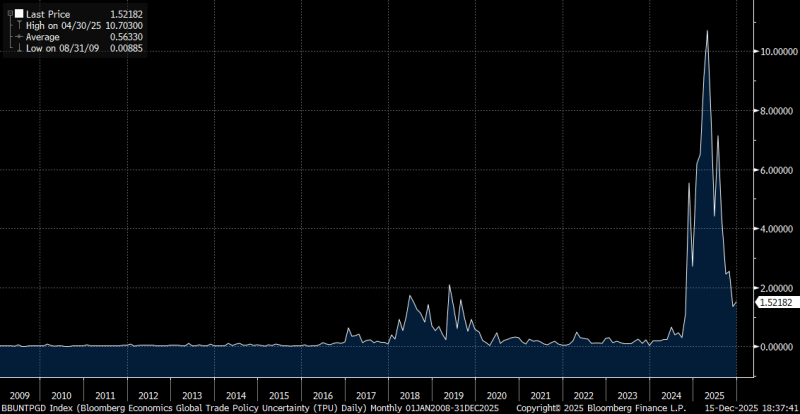Click the 2025 year label on x-axis
Screen dimensions: 800x414
pyautogui.click(x=715, y=396)
